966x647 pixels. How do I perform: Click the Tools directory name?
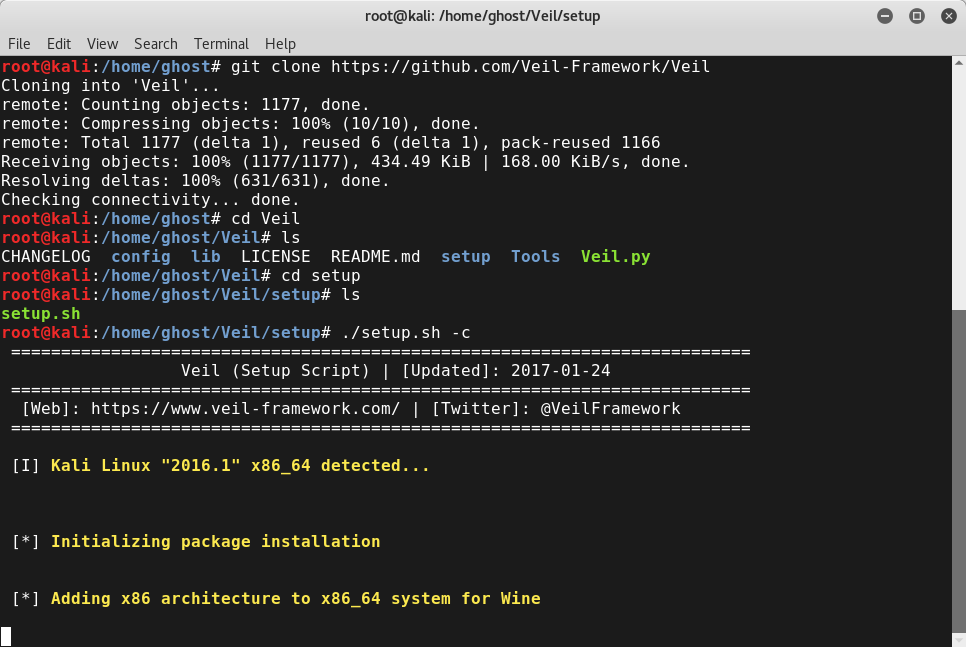point(535,256)
